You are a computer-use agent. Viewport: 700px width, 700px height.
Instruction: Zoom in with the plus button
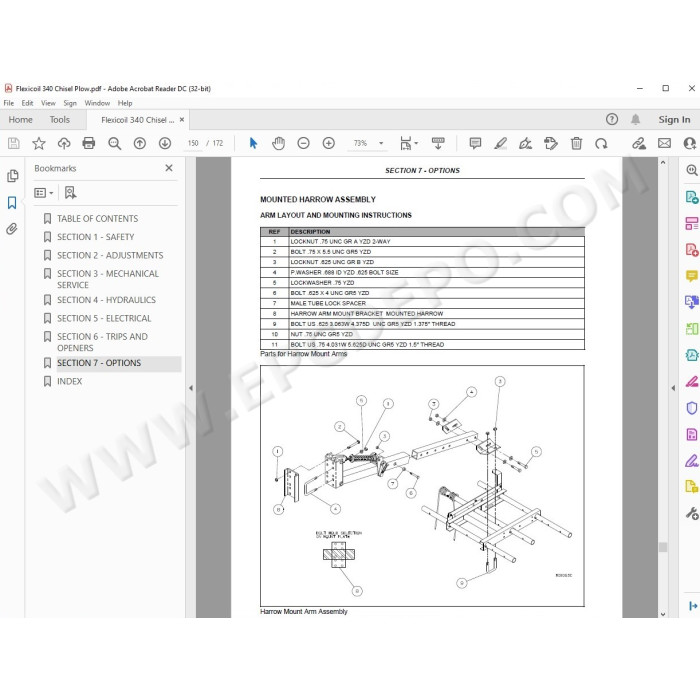pyautogui.click(x=329, y=143)
